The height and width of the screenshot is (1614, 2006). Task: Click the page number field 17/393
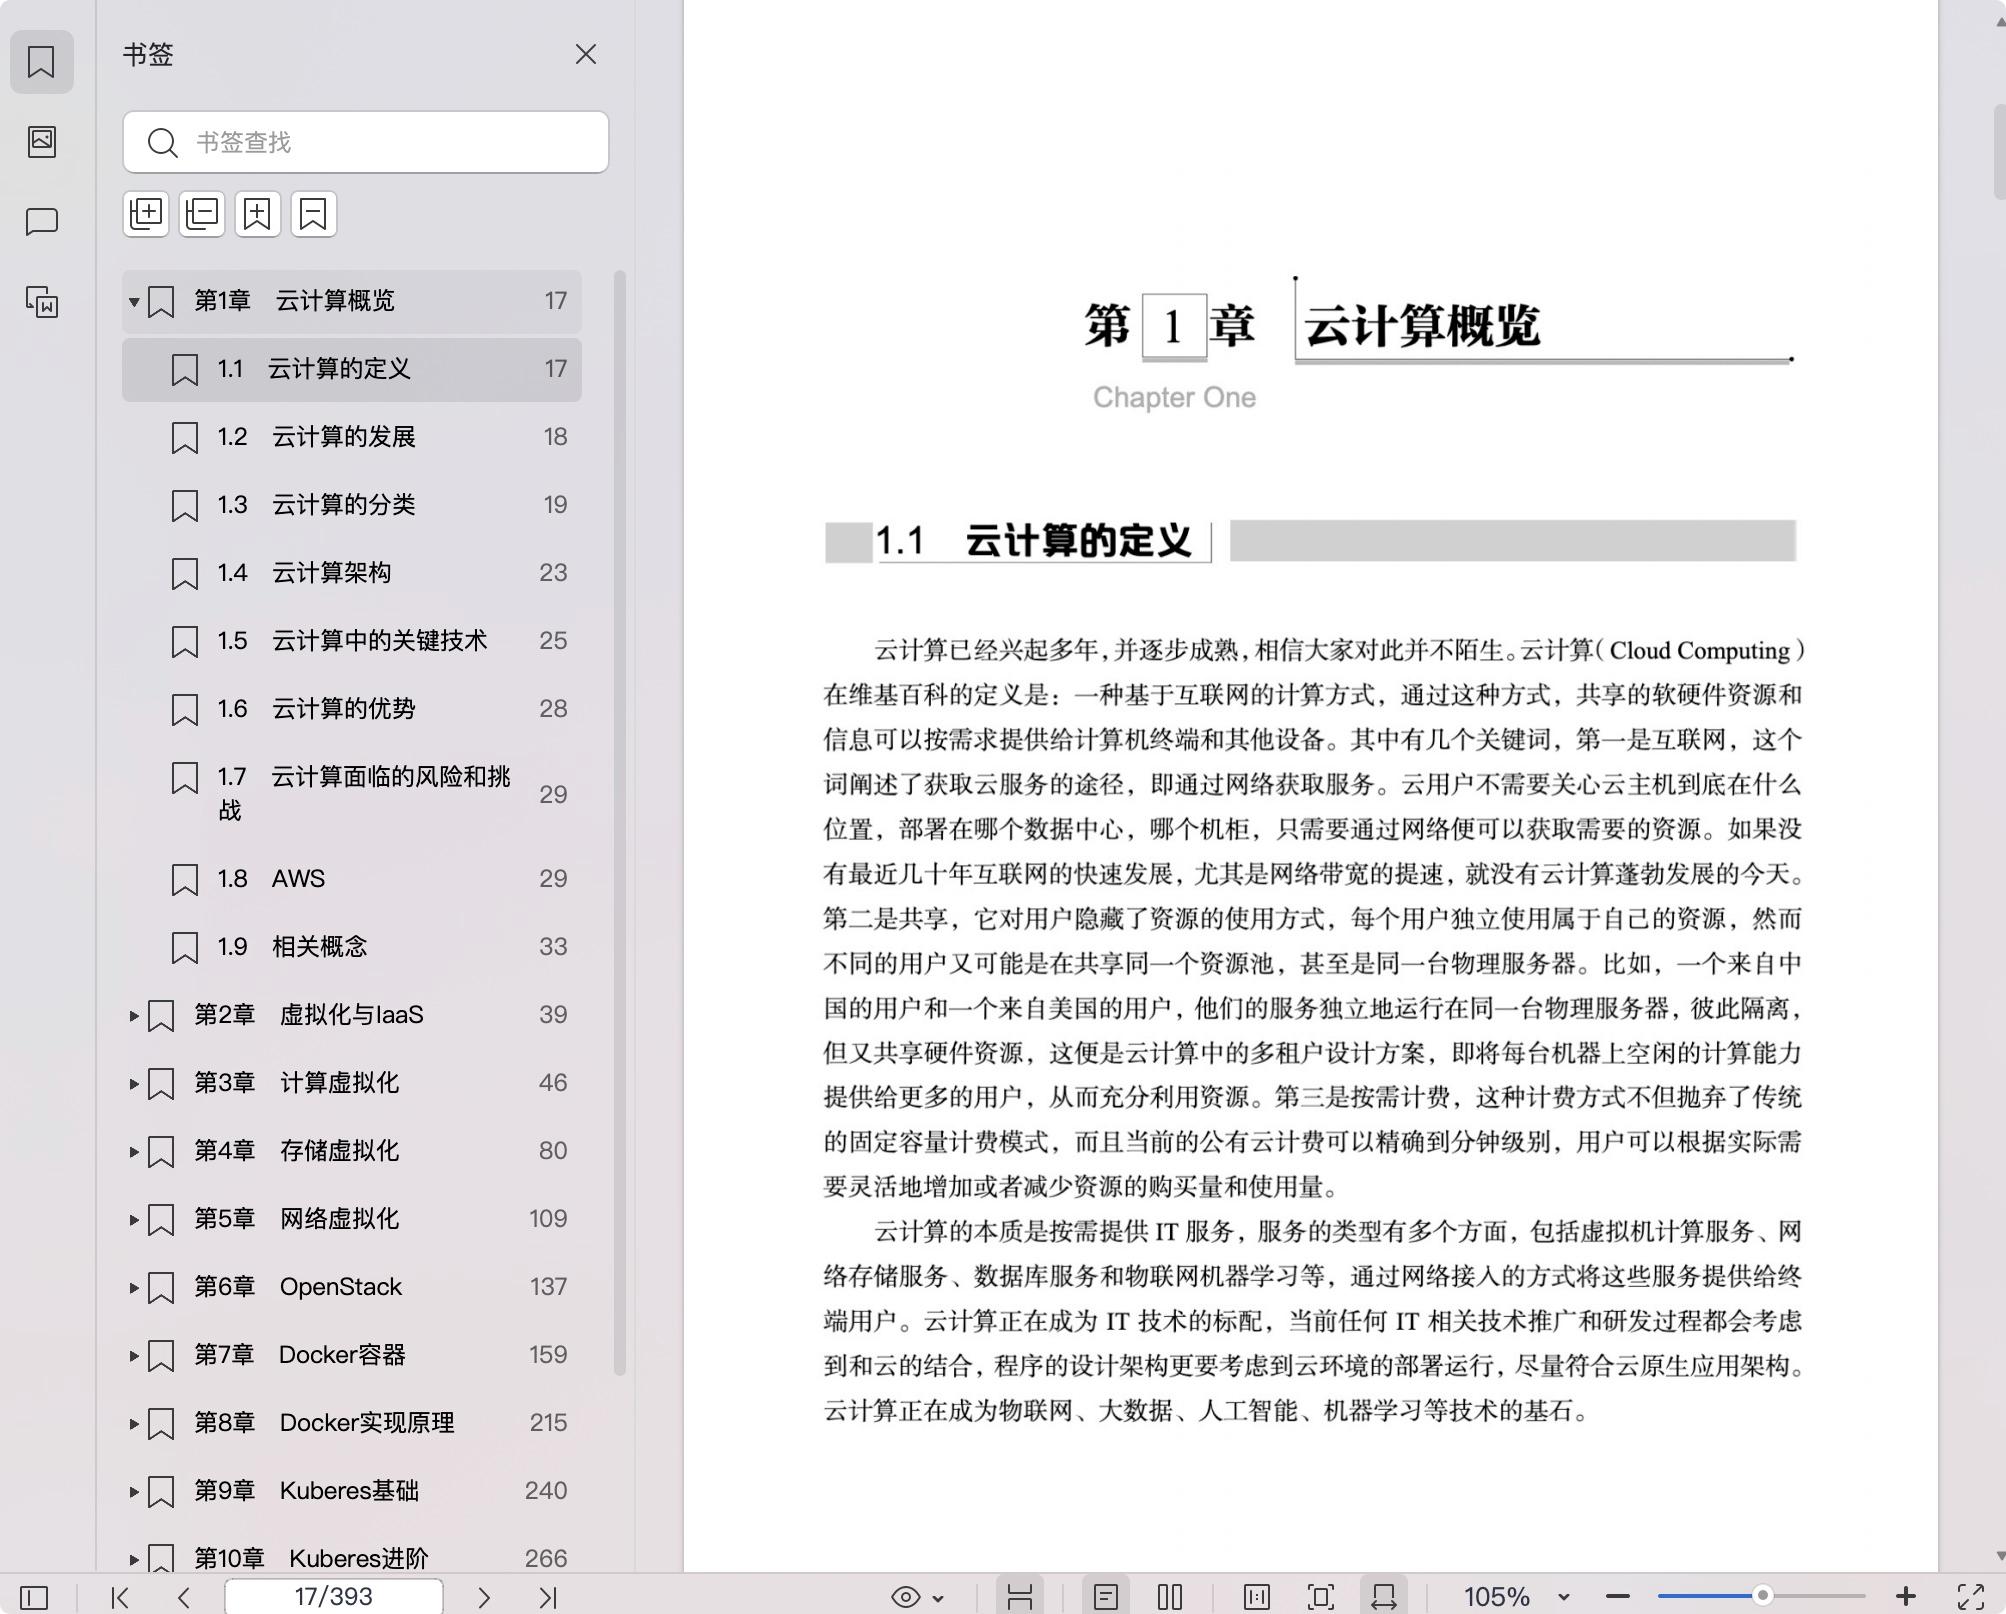[334, 1597]
